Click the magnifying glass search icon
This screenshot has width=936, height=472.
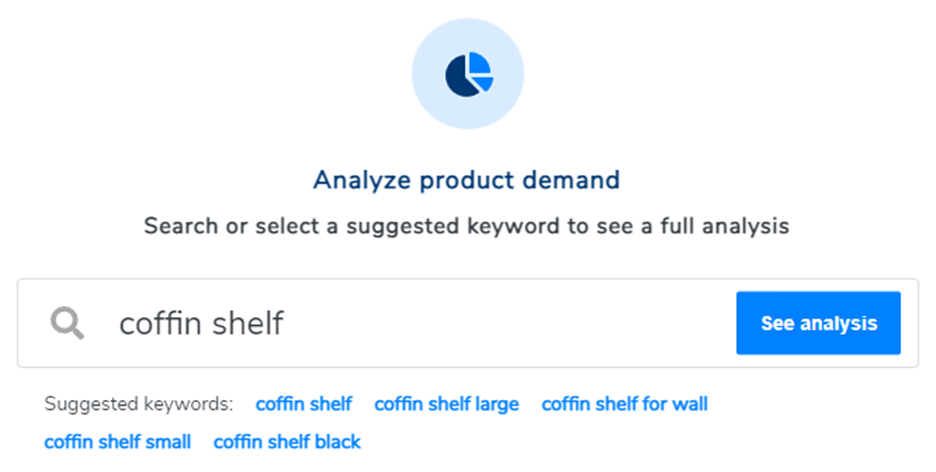click(x=67, y=323)
